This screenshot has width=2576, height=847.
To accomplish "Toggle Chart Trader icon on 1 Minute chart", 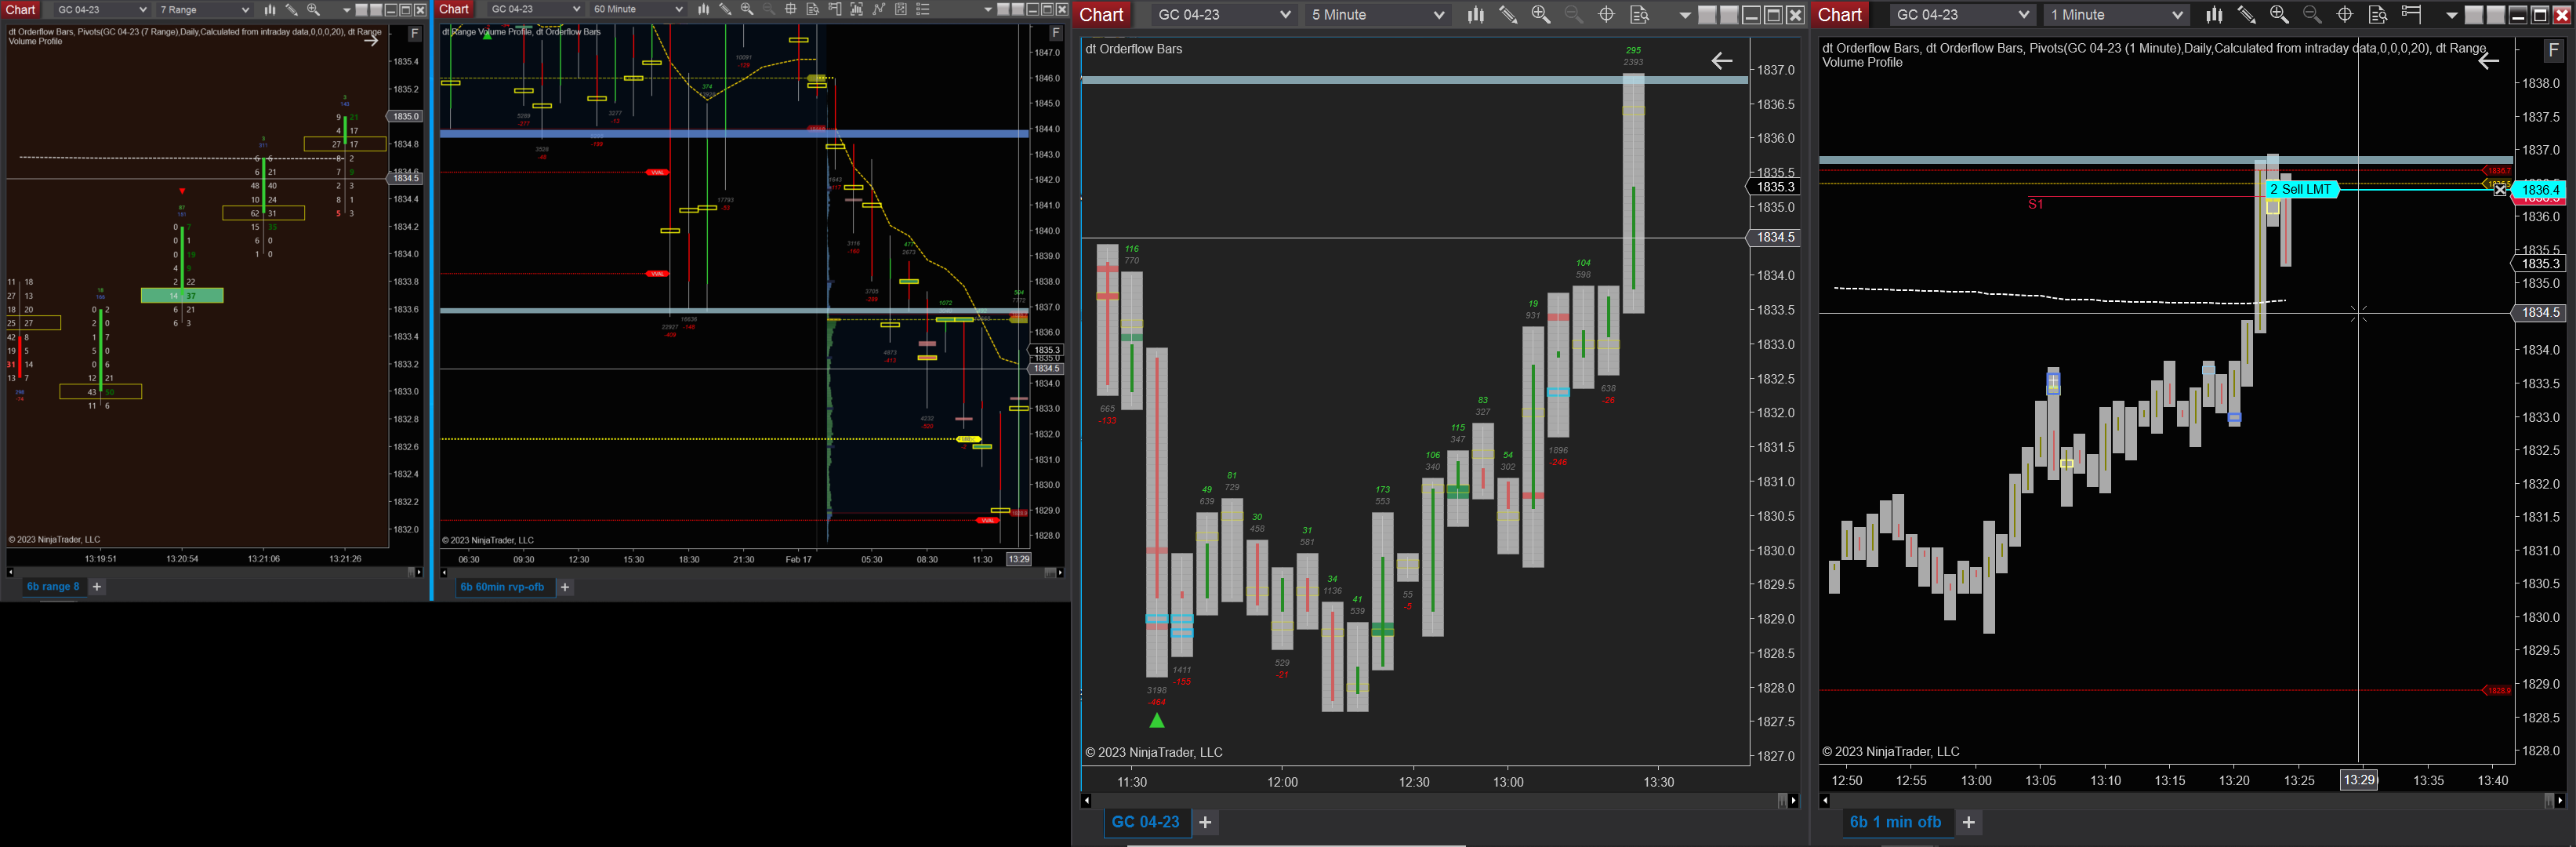I will (x=2411, y=15).
